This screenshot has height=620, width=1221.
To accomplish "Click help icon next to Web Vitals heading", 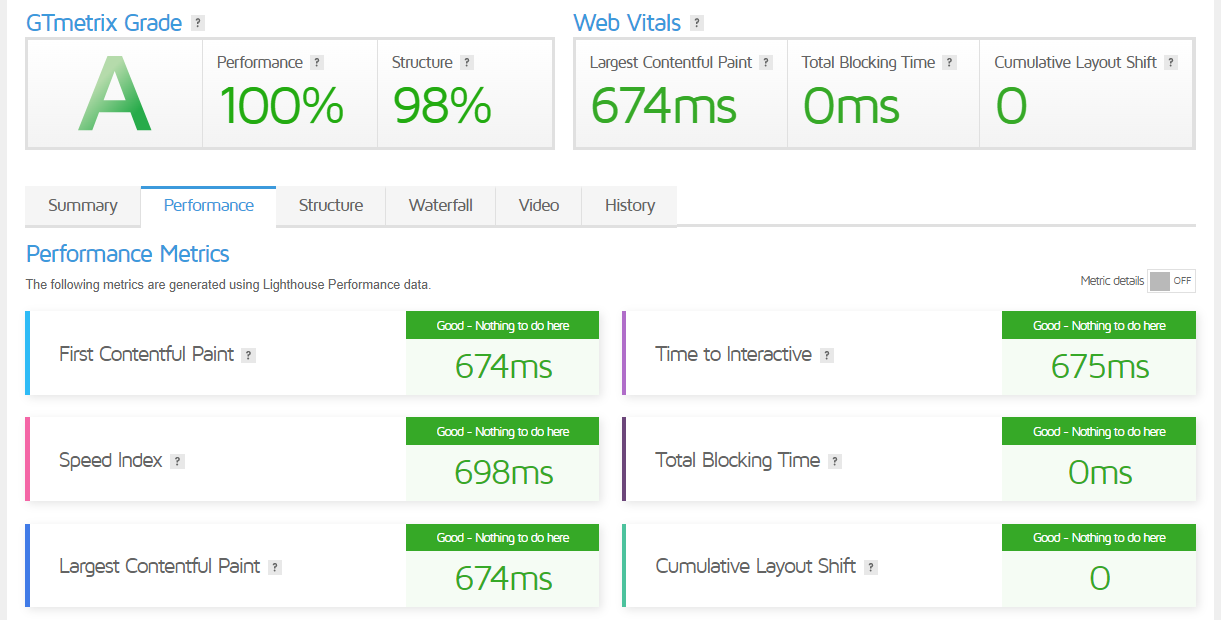I will tap(697, 23).
